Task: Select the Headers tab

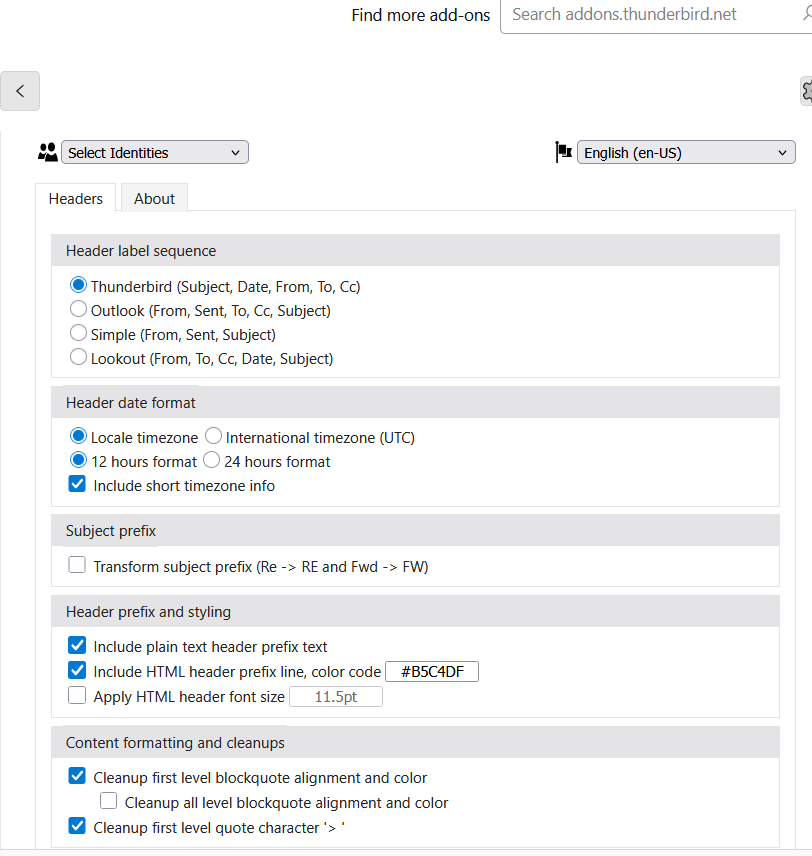Action: coord(76,198)
